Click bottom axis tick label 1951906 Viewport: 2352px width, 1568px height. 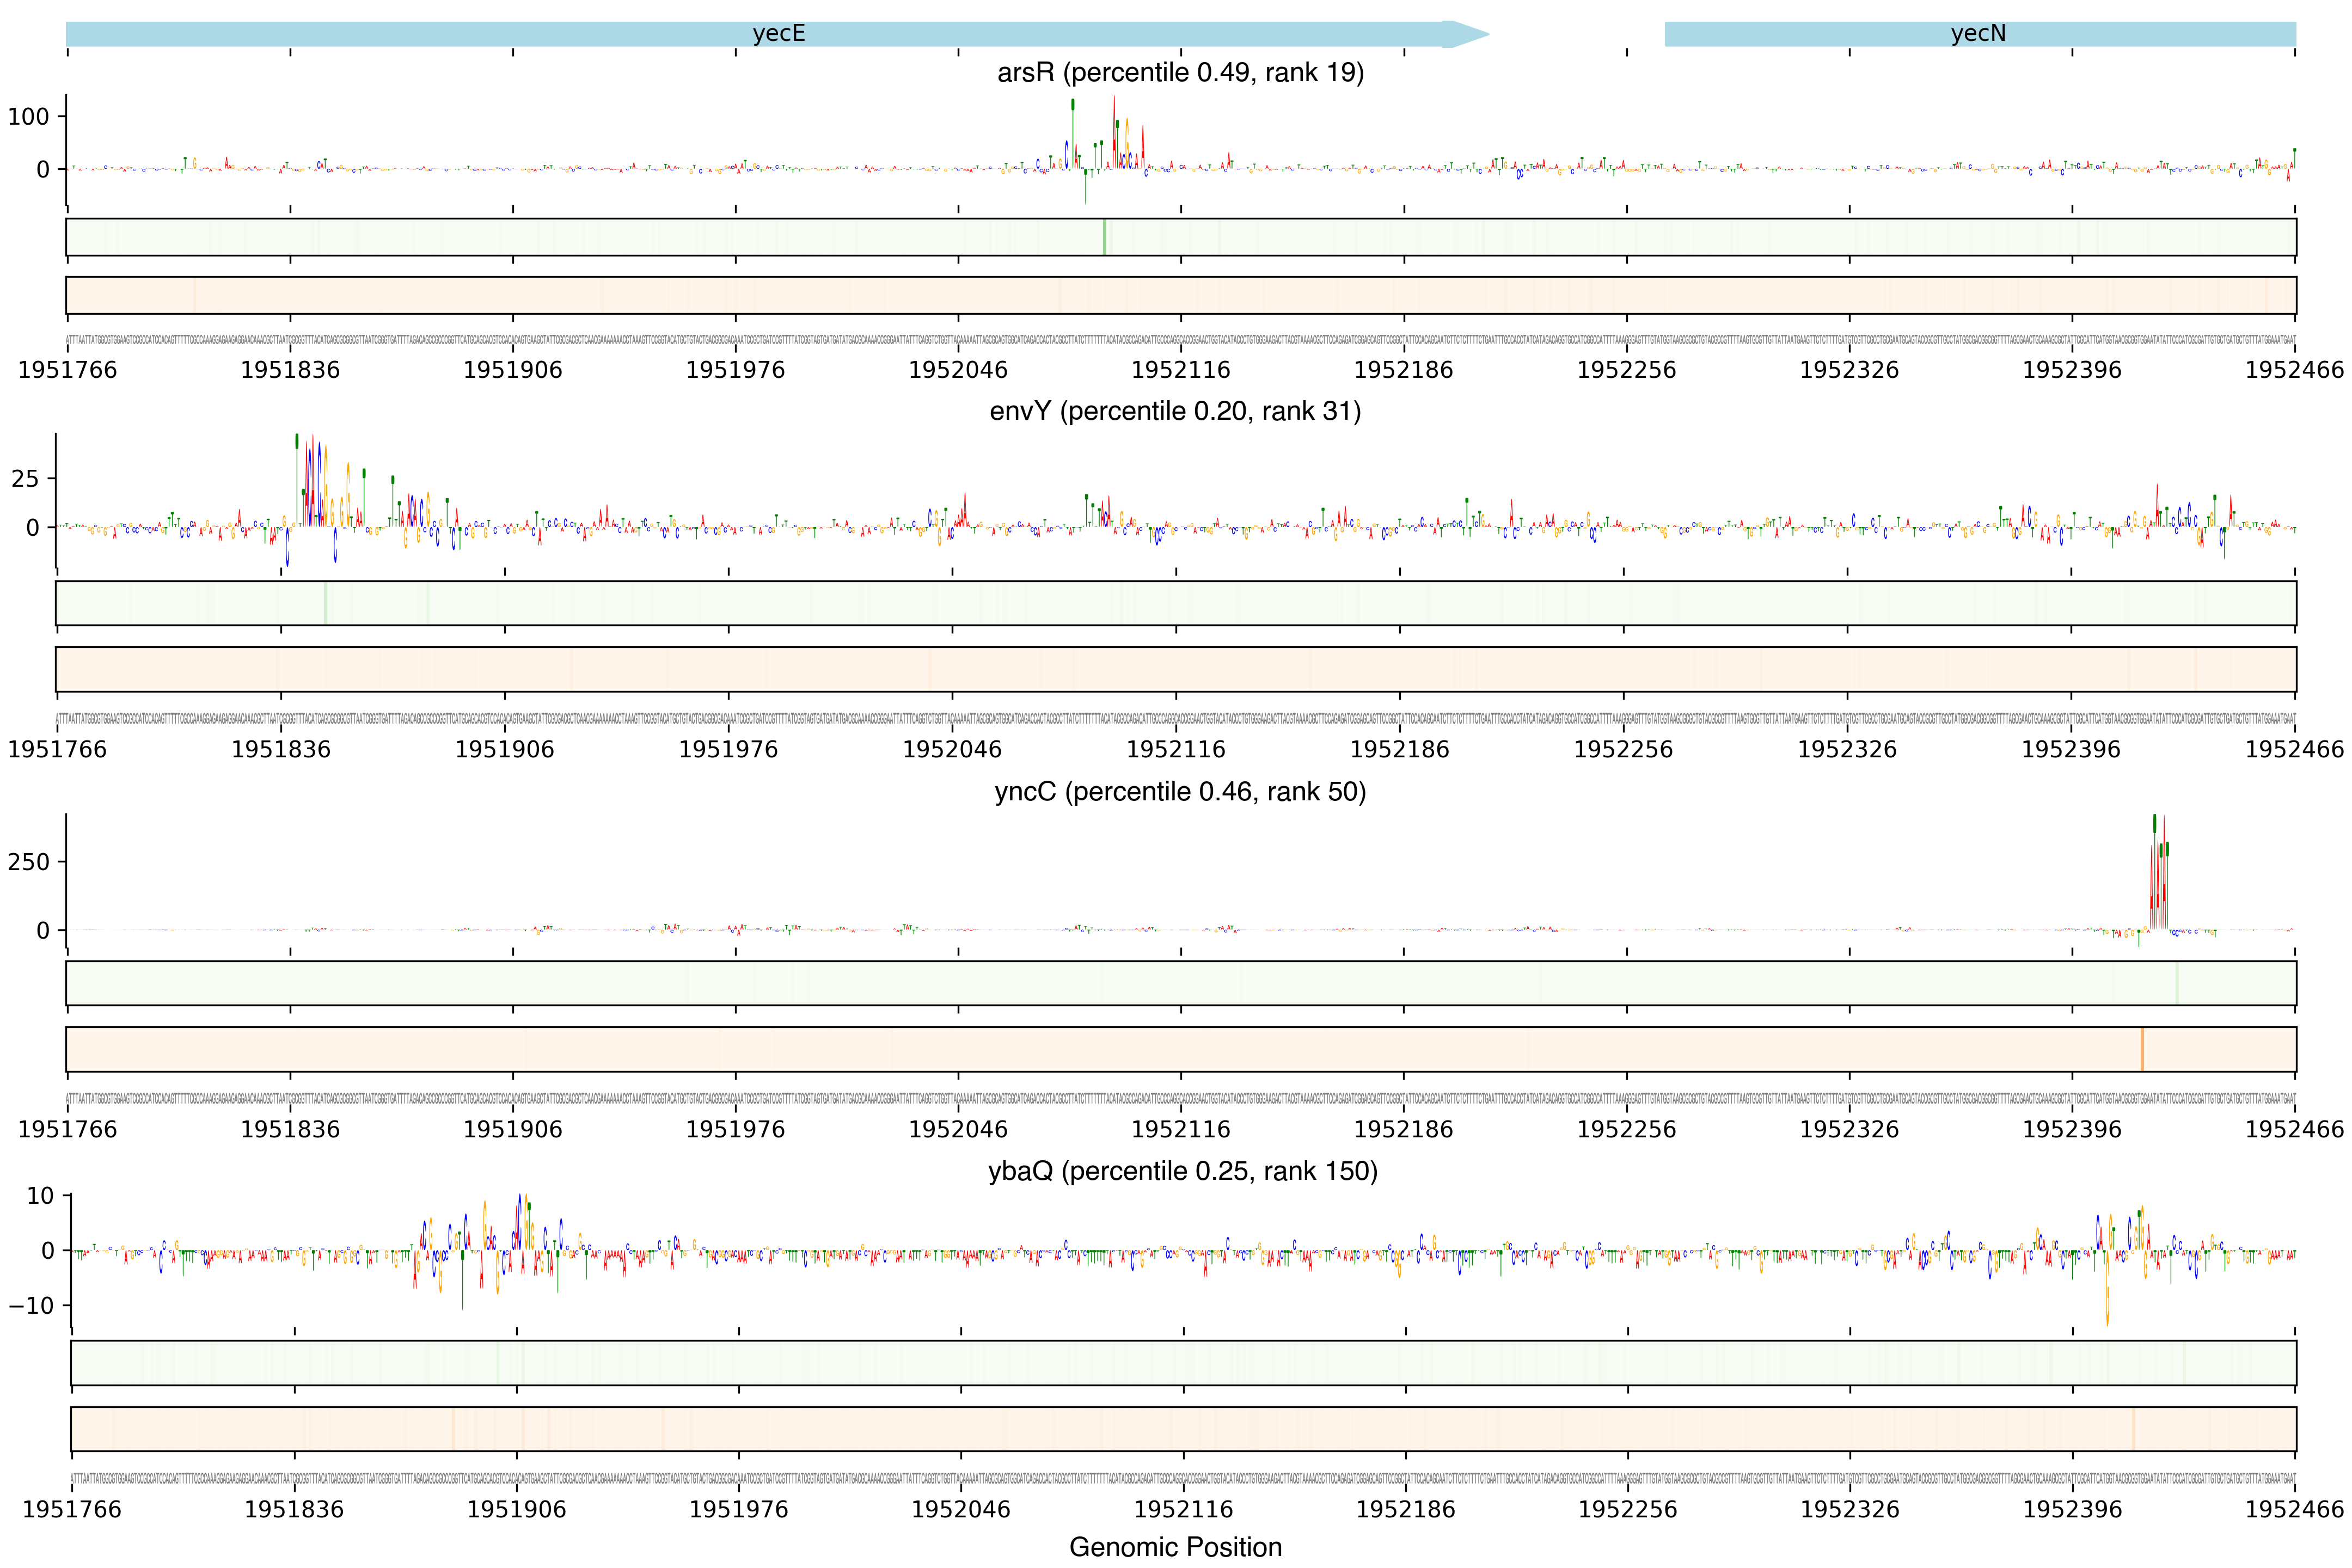[x=516, y=1509]
